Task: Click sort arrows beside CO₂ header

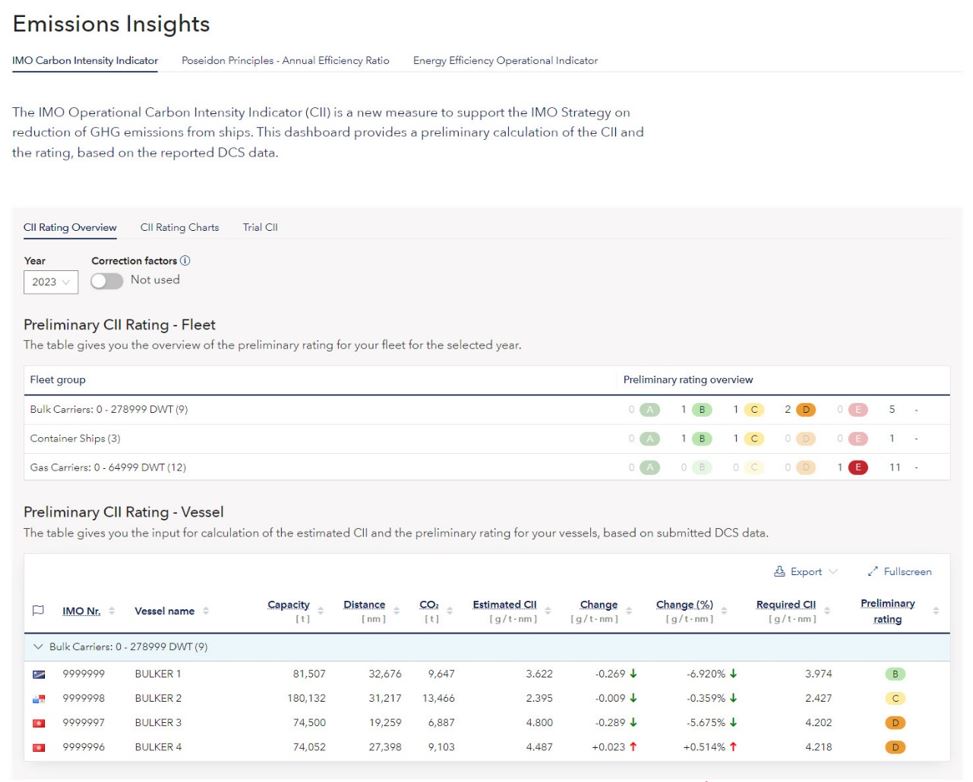Action: (449, 611)
